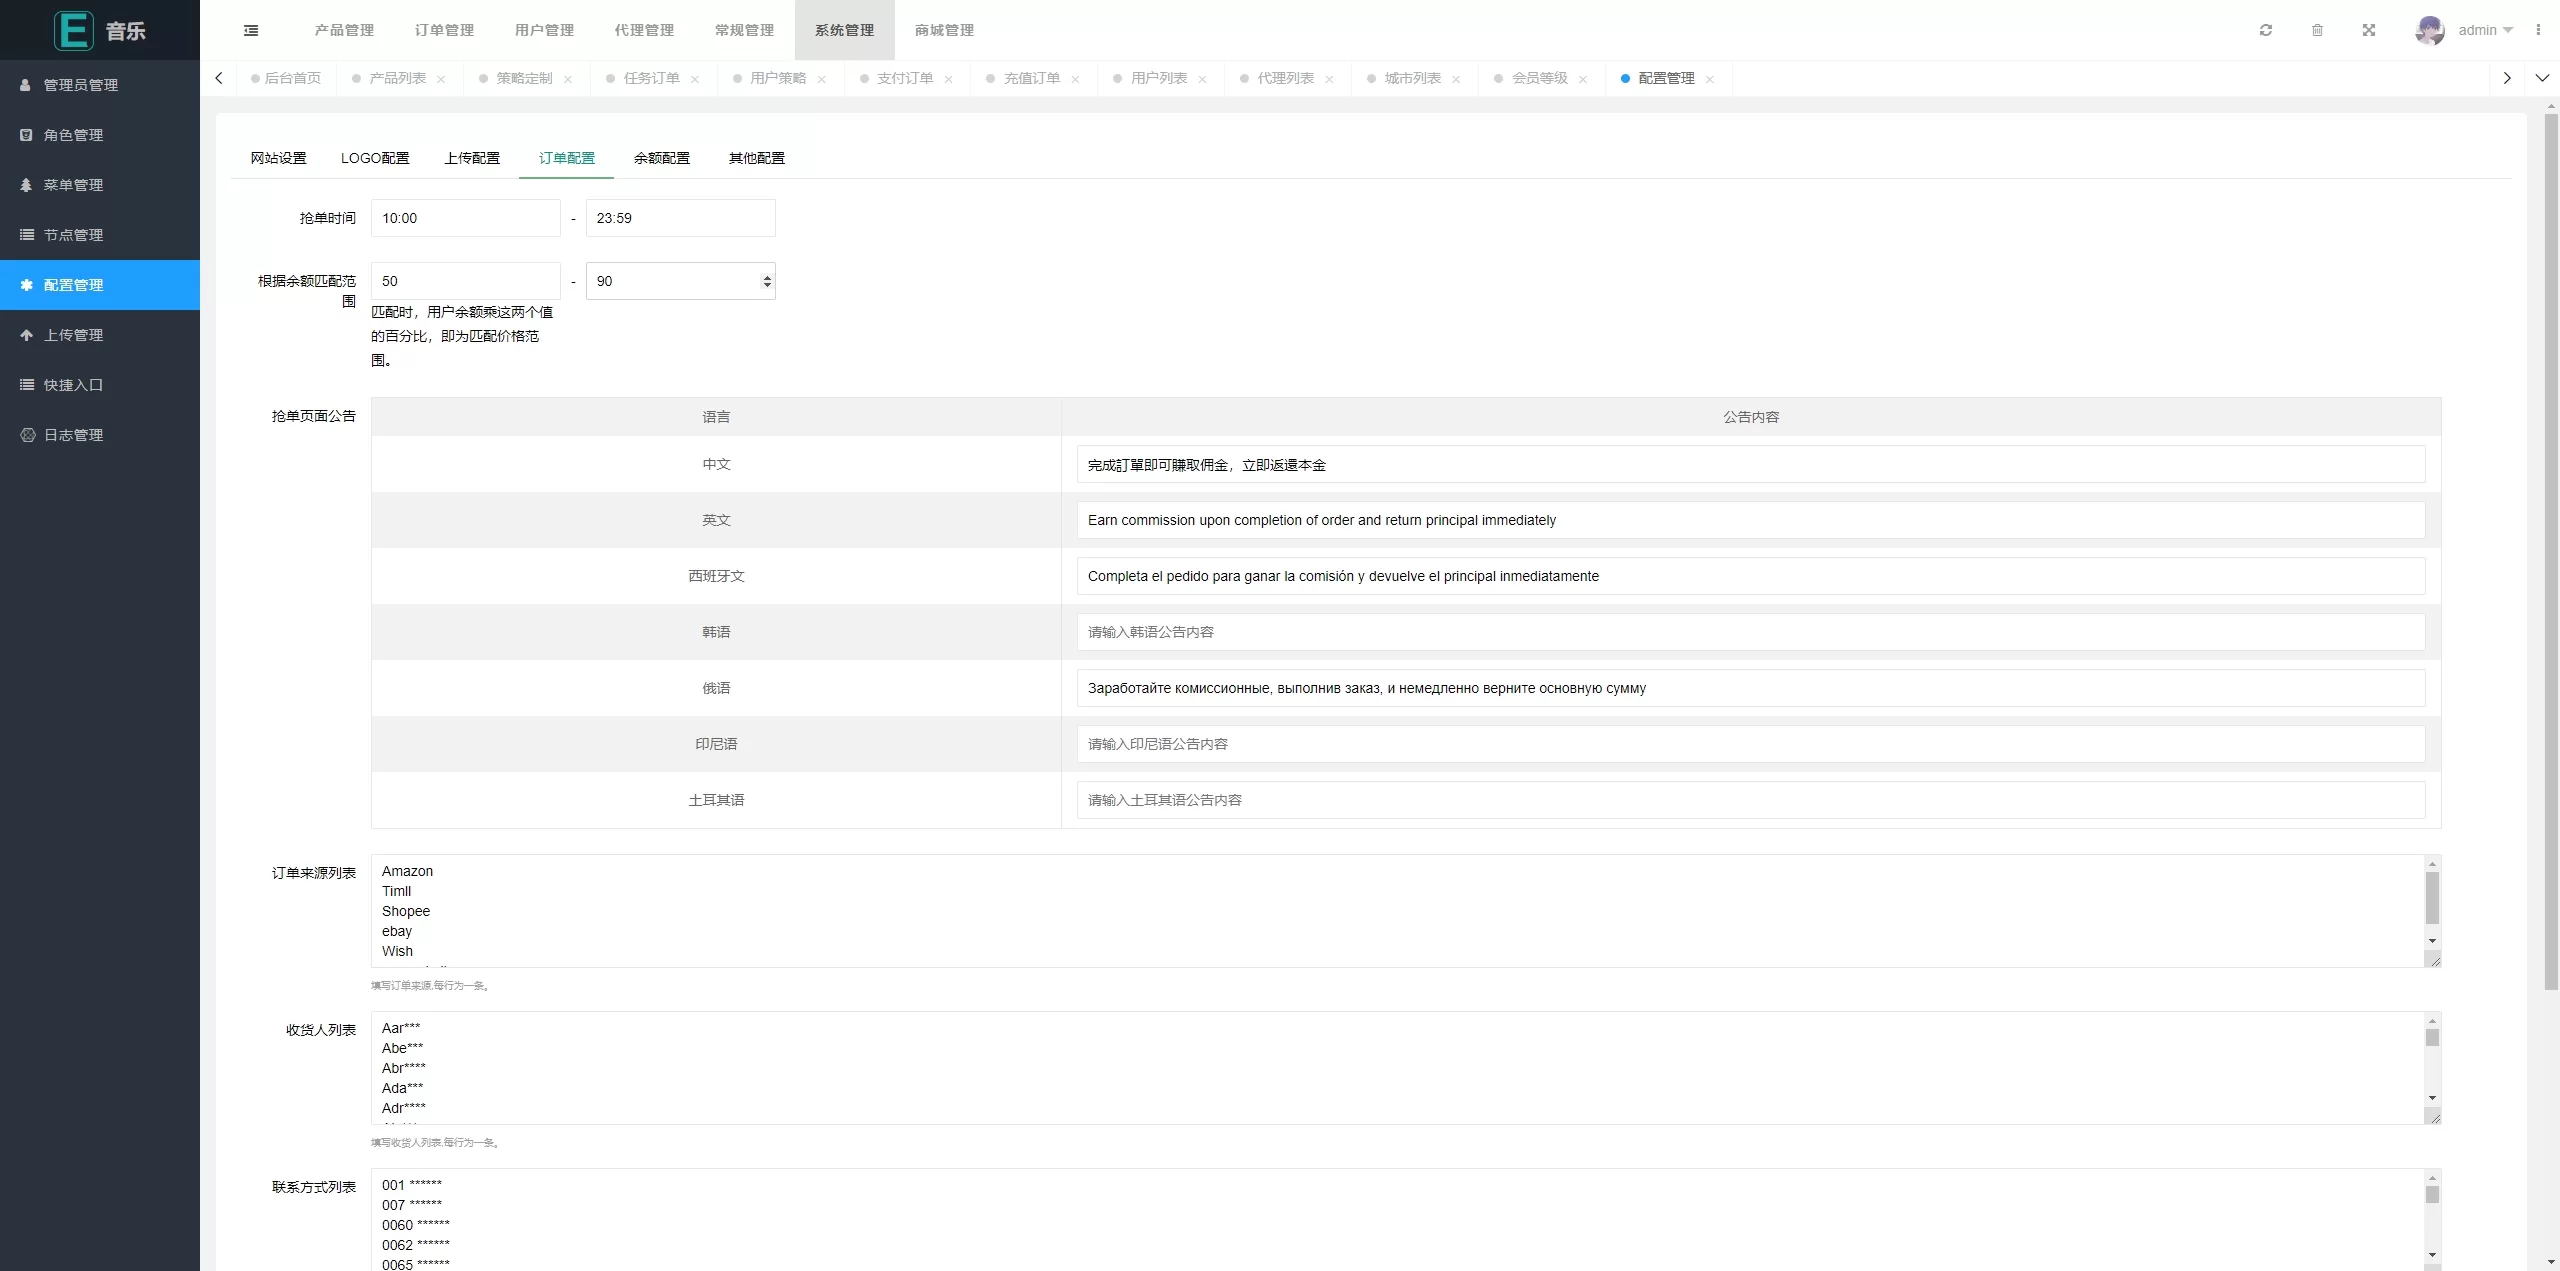Close the 产品列表 tab
Viewport: 2560px width, 1271px height.
point(441,79)
